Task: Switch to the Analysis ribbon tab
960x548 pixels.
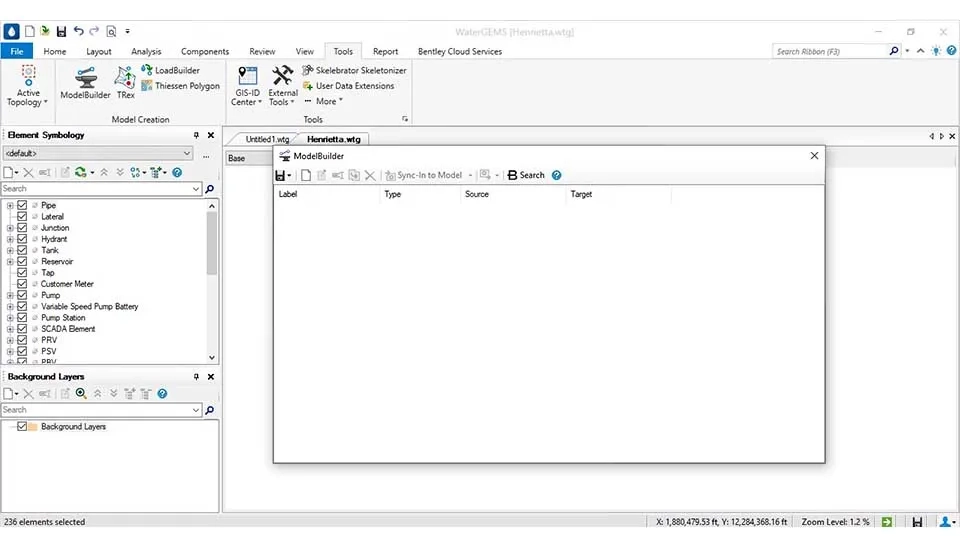Action: point(146,52)
